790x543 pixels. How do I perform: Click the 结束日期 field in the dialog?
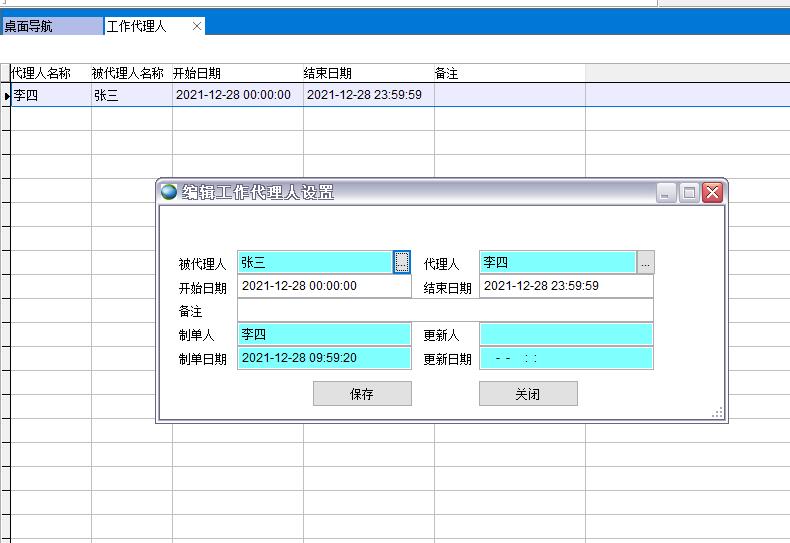[x=566, y=286]
